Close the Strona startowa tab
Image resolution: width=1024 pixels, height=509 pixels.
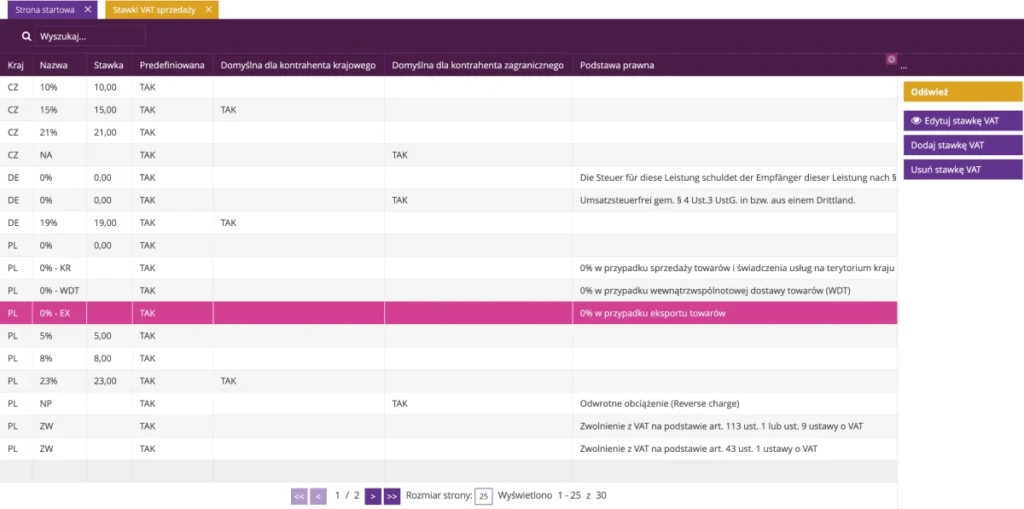coord(88,10)
